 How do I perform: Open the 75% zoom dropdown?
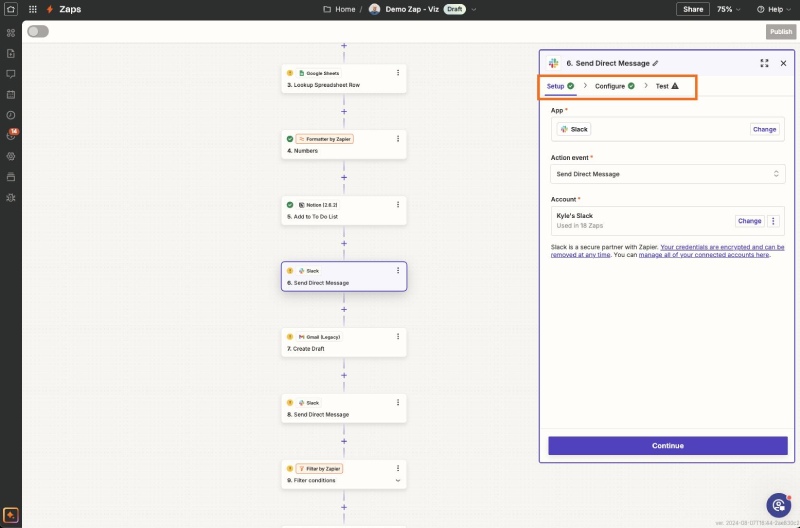(x=729, y=9)
